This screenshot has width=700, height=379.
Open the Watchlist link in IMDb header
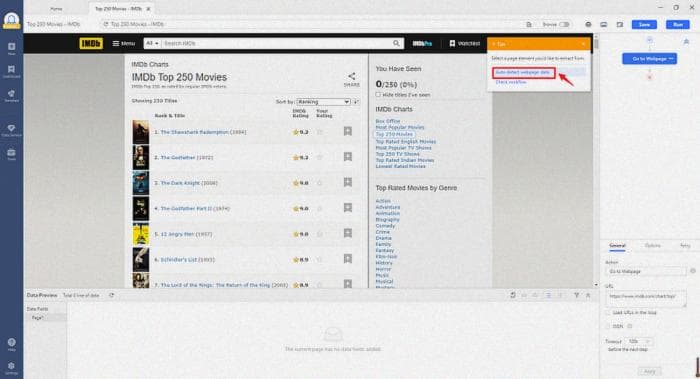(x=464, y=43)
